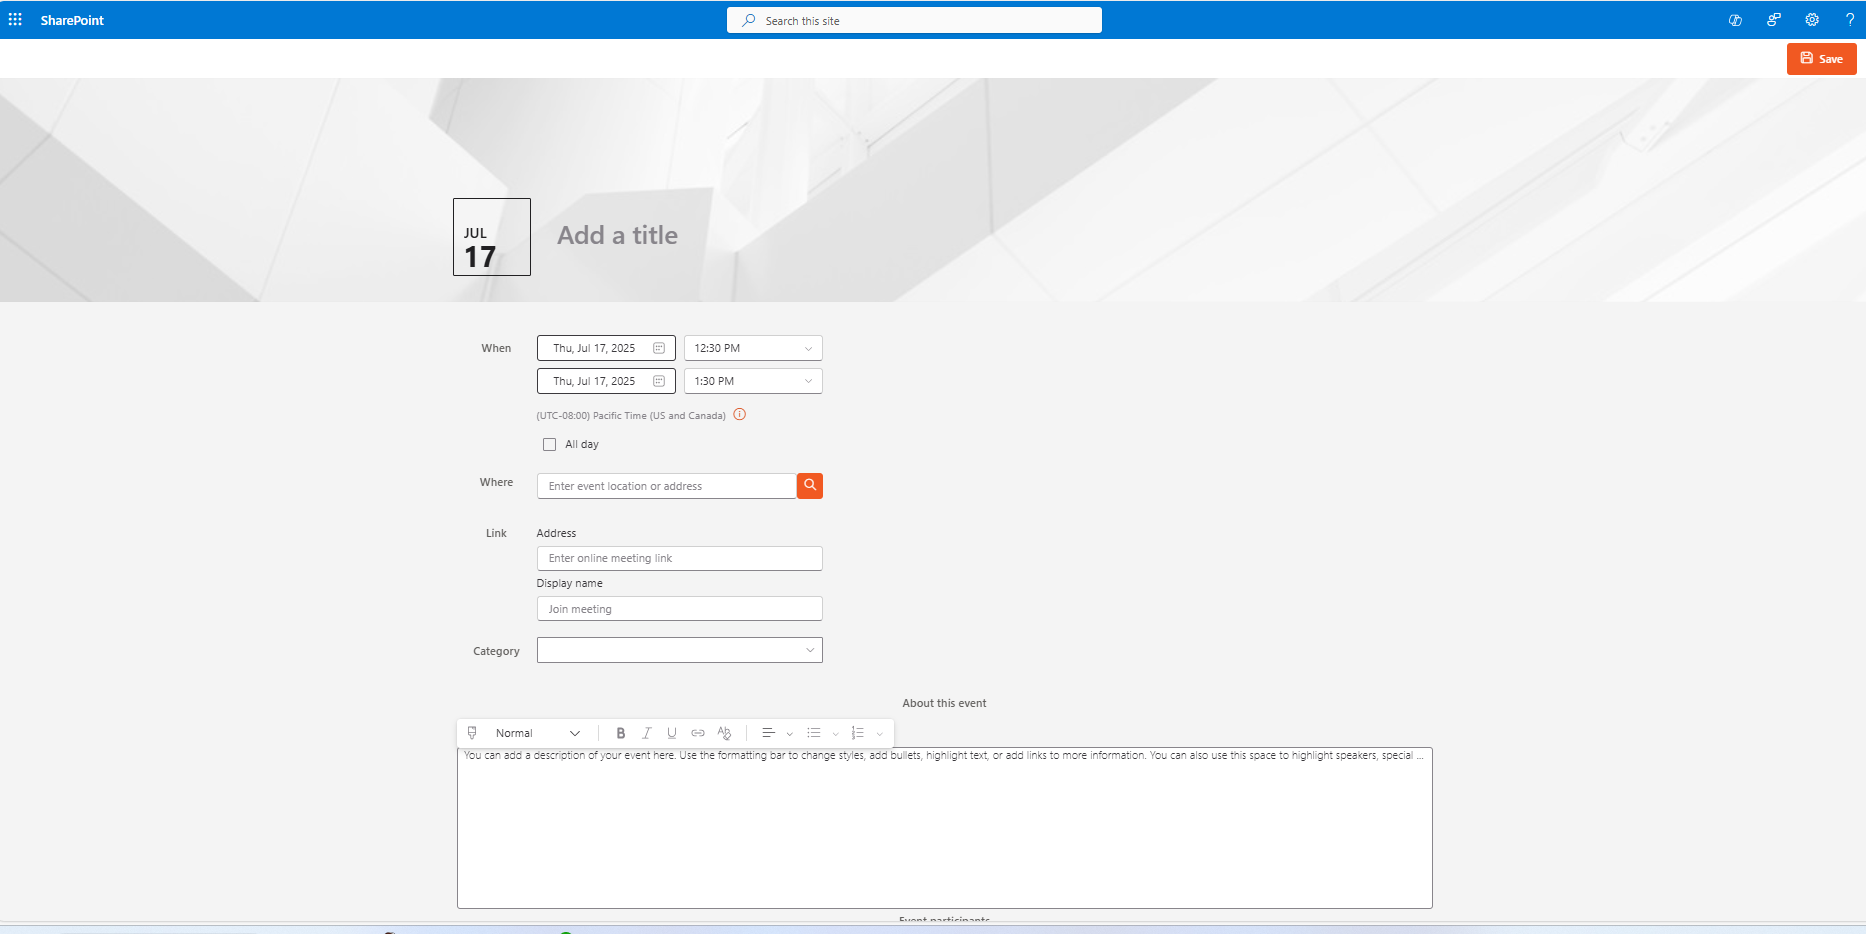Image resolution: width=1866 pixels, height=934 pixels.
Task: Toggle italic formatting
Action: pos(646,733)
